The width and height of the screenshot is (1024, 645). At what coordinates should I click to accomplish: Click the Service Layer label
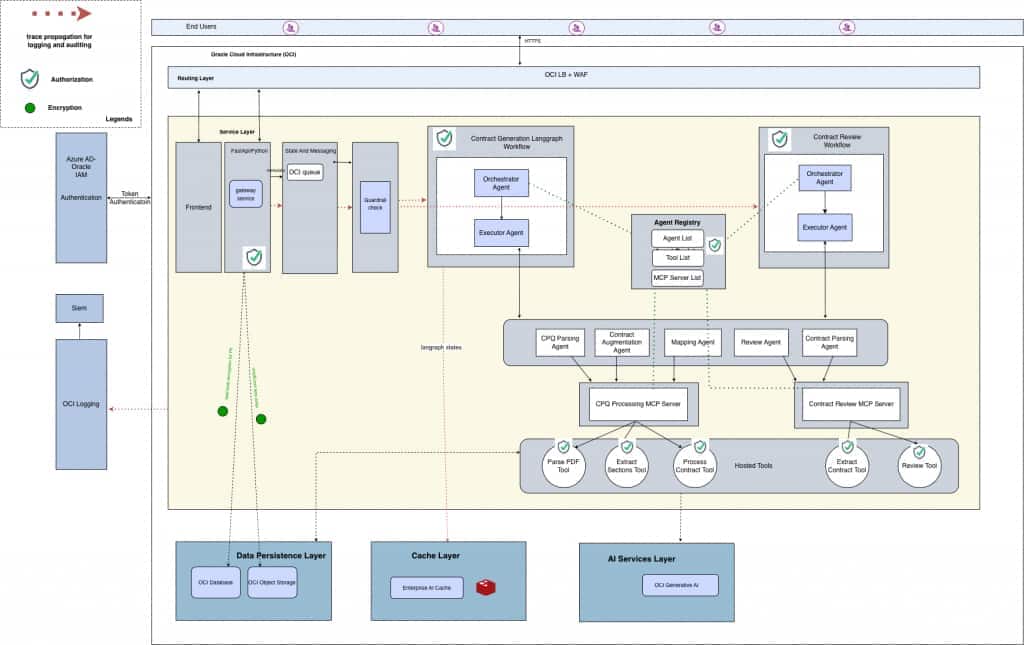coord(237,132)
